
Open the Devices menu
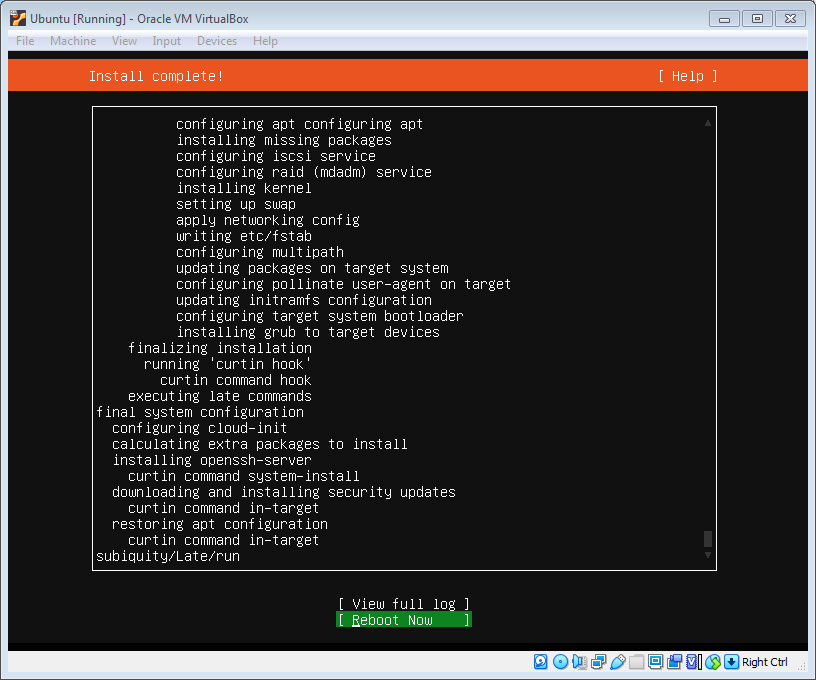click(217, 41)
